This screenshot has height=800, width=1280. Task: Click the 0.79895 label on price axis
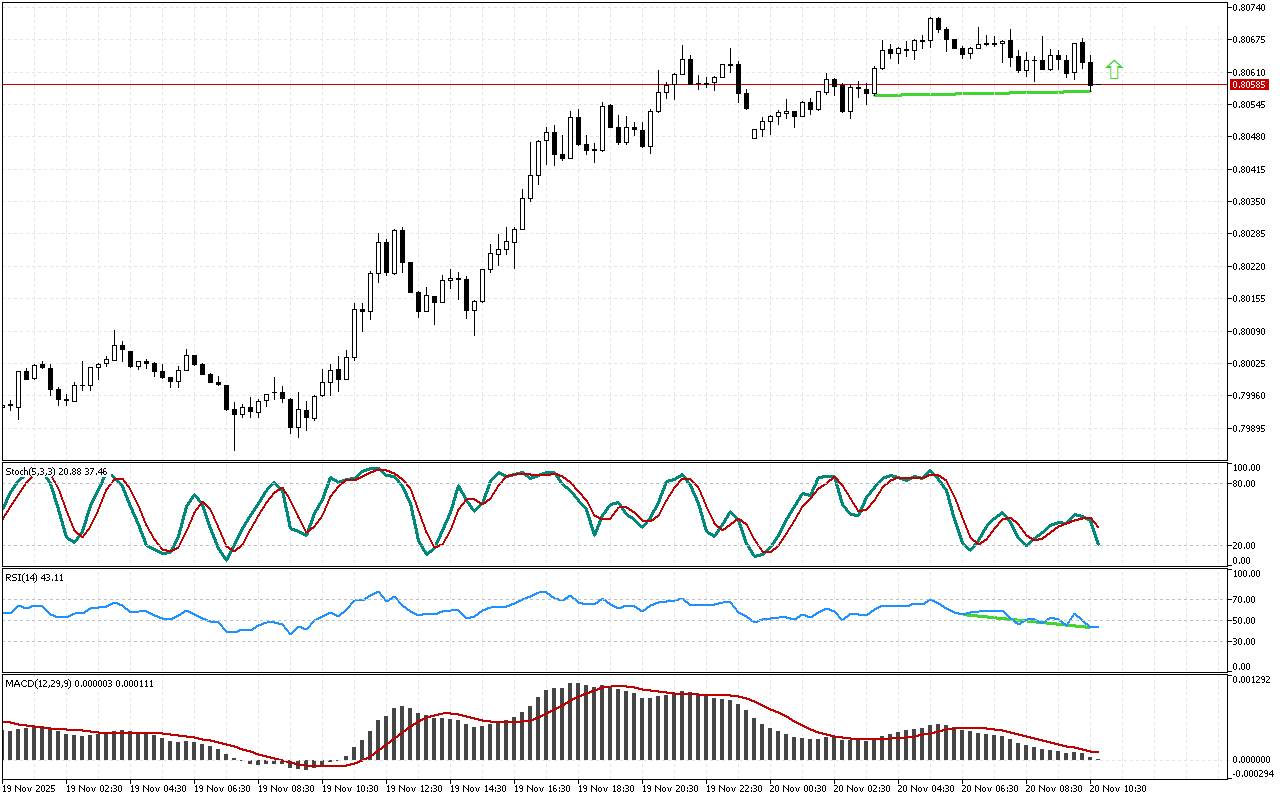(x=1252, y=429)
